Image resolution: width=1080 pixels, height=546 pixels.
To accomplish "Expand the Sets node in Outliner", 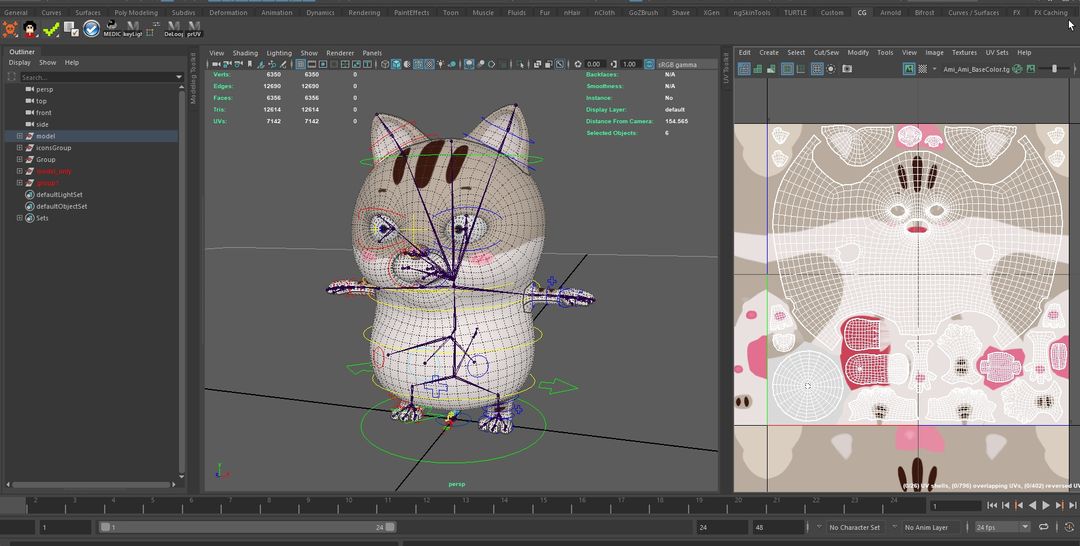I will 19,218.
